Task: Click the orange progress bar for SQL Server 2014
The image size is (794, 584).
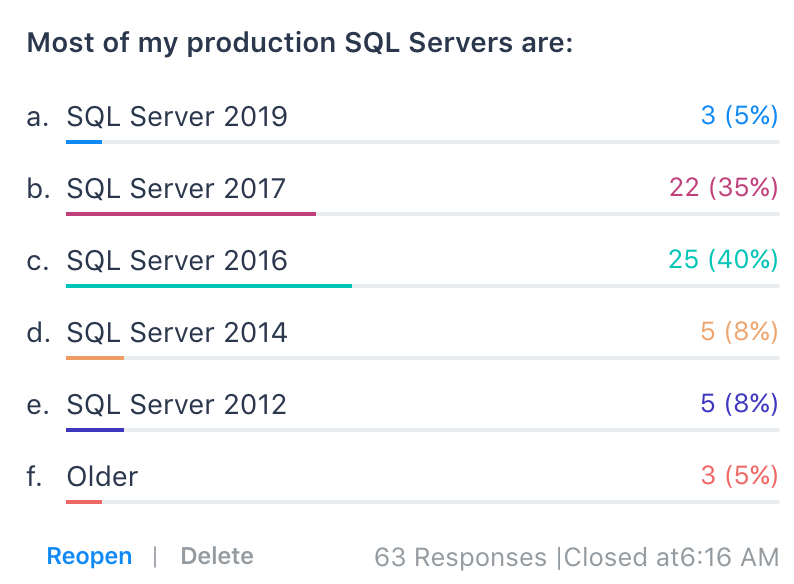Action: click(x=95, y=358)
